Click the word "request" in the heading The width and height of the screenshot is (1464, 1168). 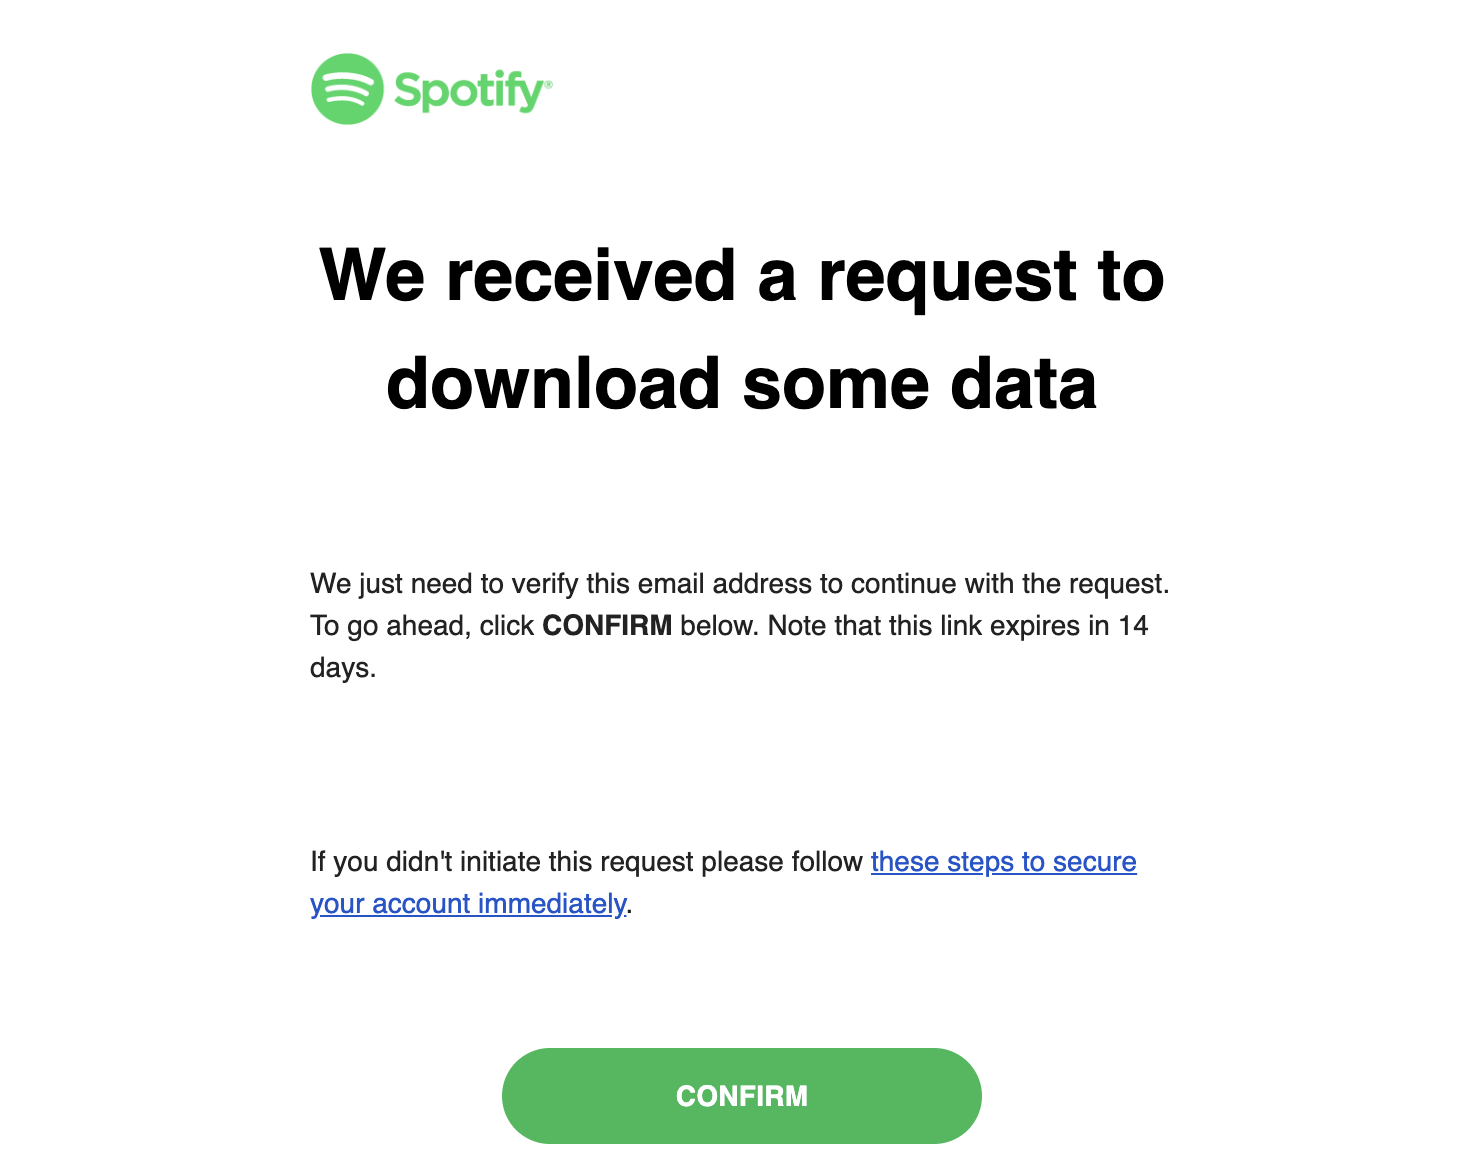(x=948, y=275)
